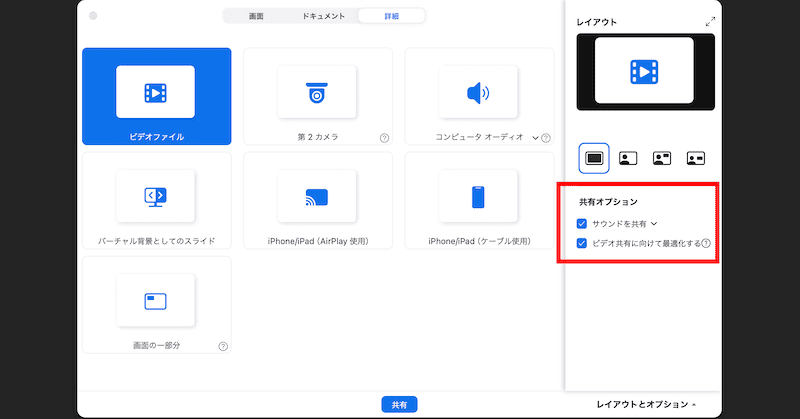
Task: Choose the last layout option in the row
Action: [695, 158]
